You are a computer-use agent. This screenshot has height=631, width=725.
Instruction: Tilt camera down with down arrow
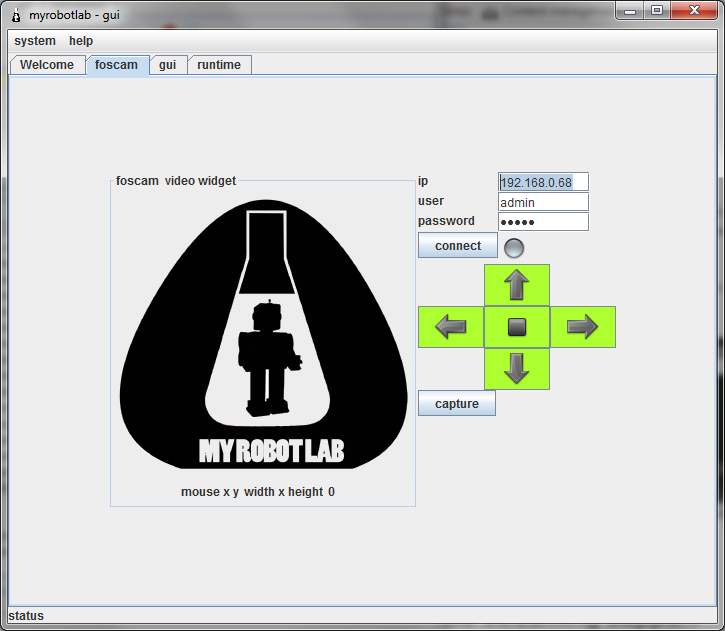pos(516,368)
